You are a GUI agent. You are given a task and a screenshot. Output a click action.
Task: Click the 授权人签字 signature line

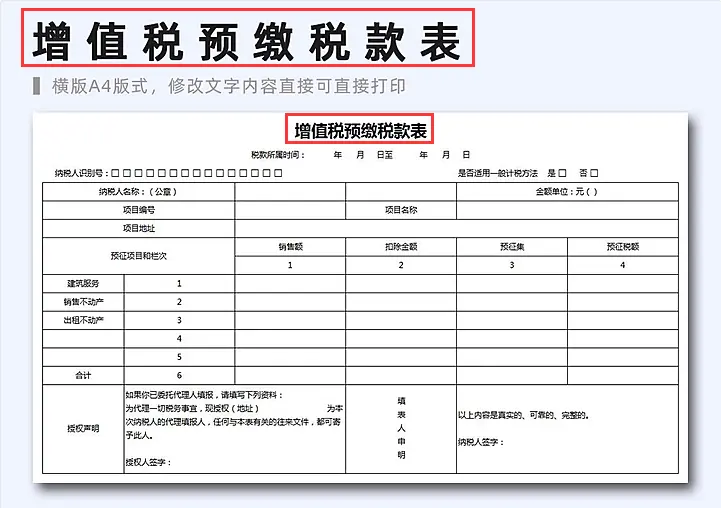click(x=150, y=462)
